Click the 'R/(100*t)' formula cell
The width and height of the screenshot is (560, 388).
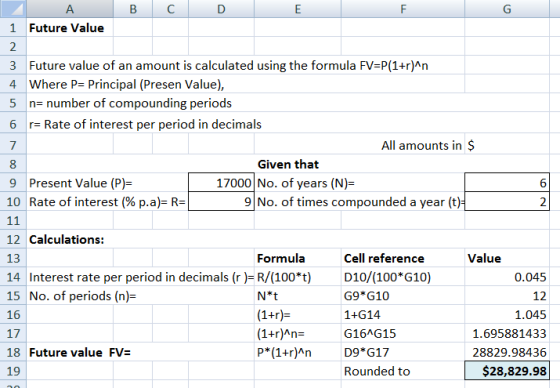[284, 277]
